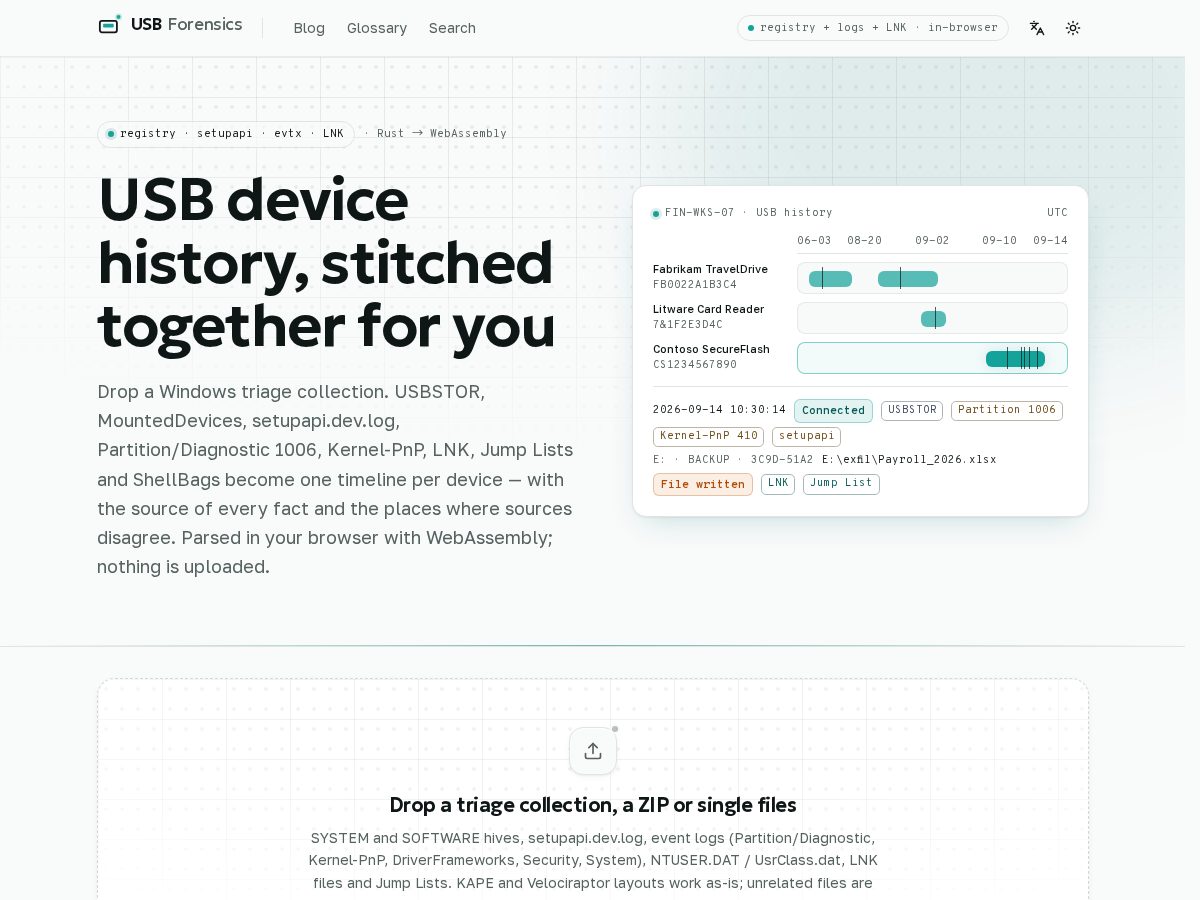Click the 'registry · setupapi · evtx · LNK' badge

coord(226,134)
